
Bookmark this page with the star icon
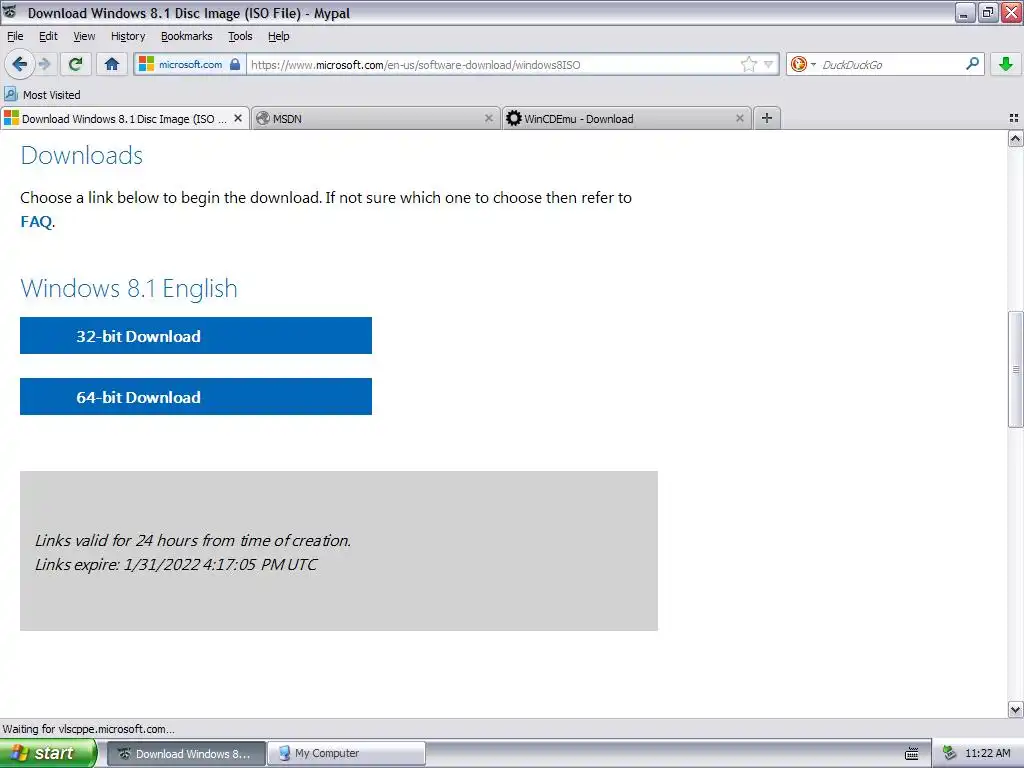748,64
